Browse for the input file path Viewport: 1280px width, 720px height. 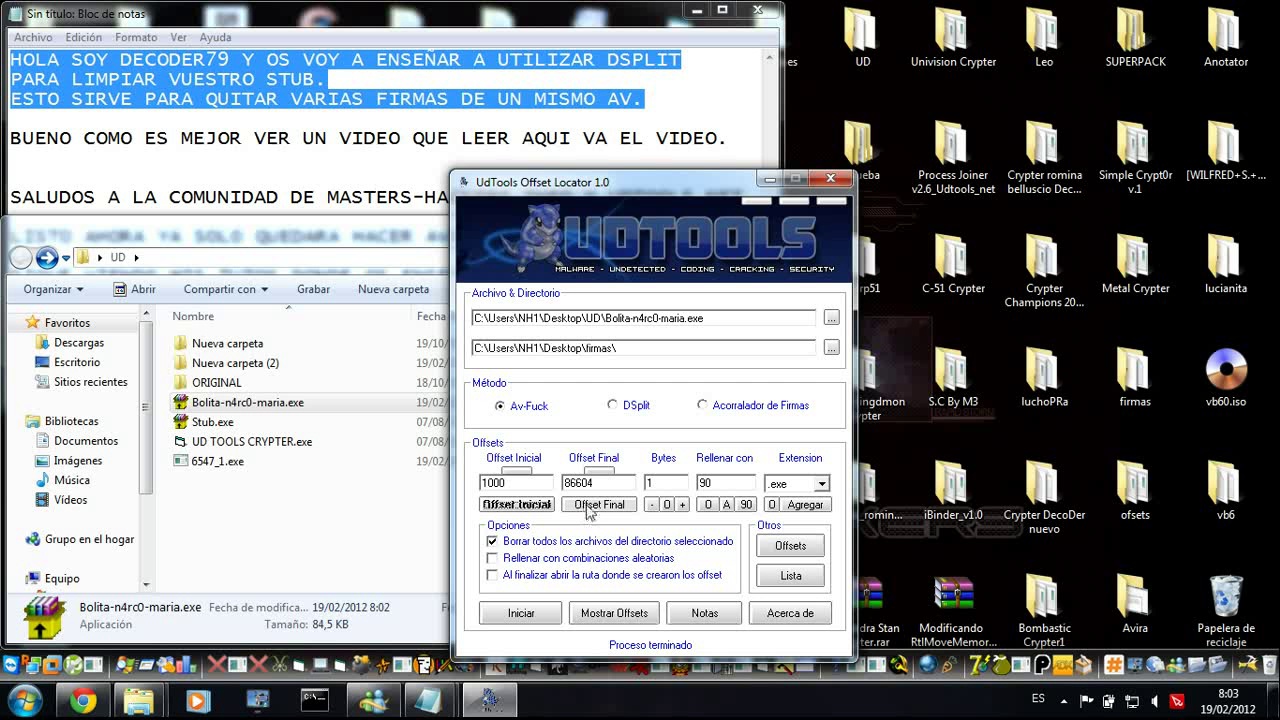(x=831, y=318)
